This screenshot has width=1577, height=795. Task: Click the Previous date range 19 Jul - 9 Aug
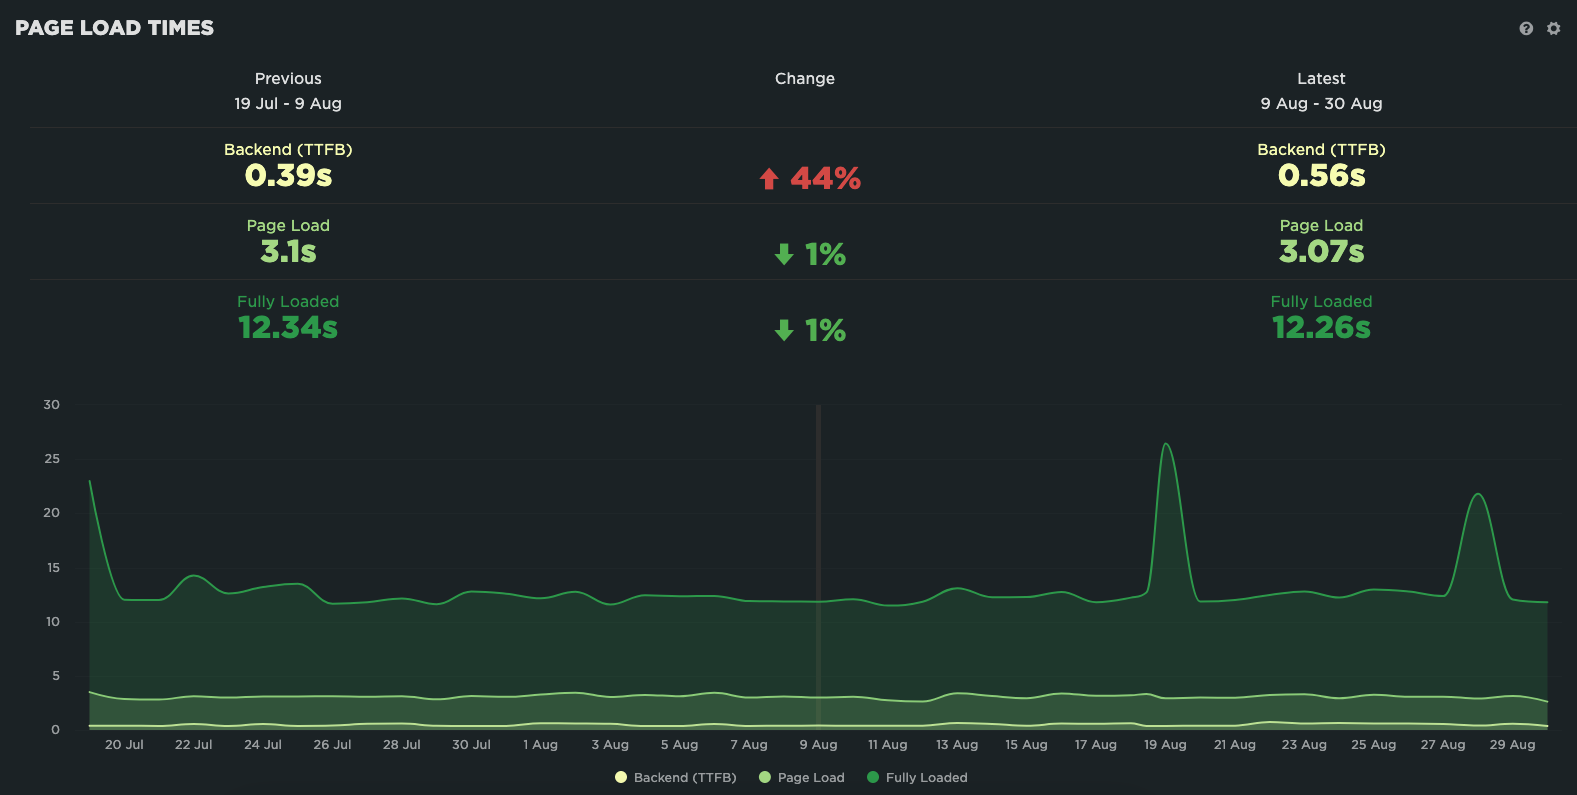point(288,103)
